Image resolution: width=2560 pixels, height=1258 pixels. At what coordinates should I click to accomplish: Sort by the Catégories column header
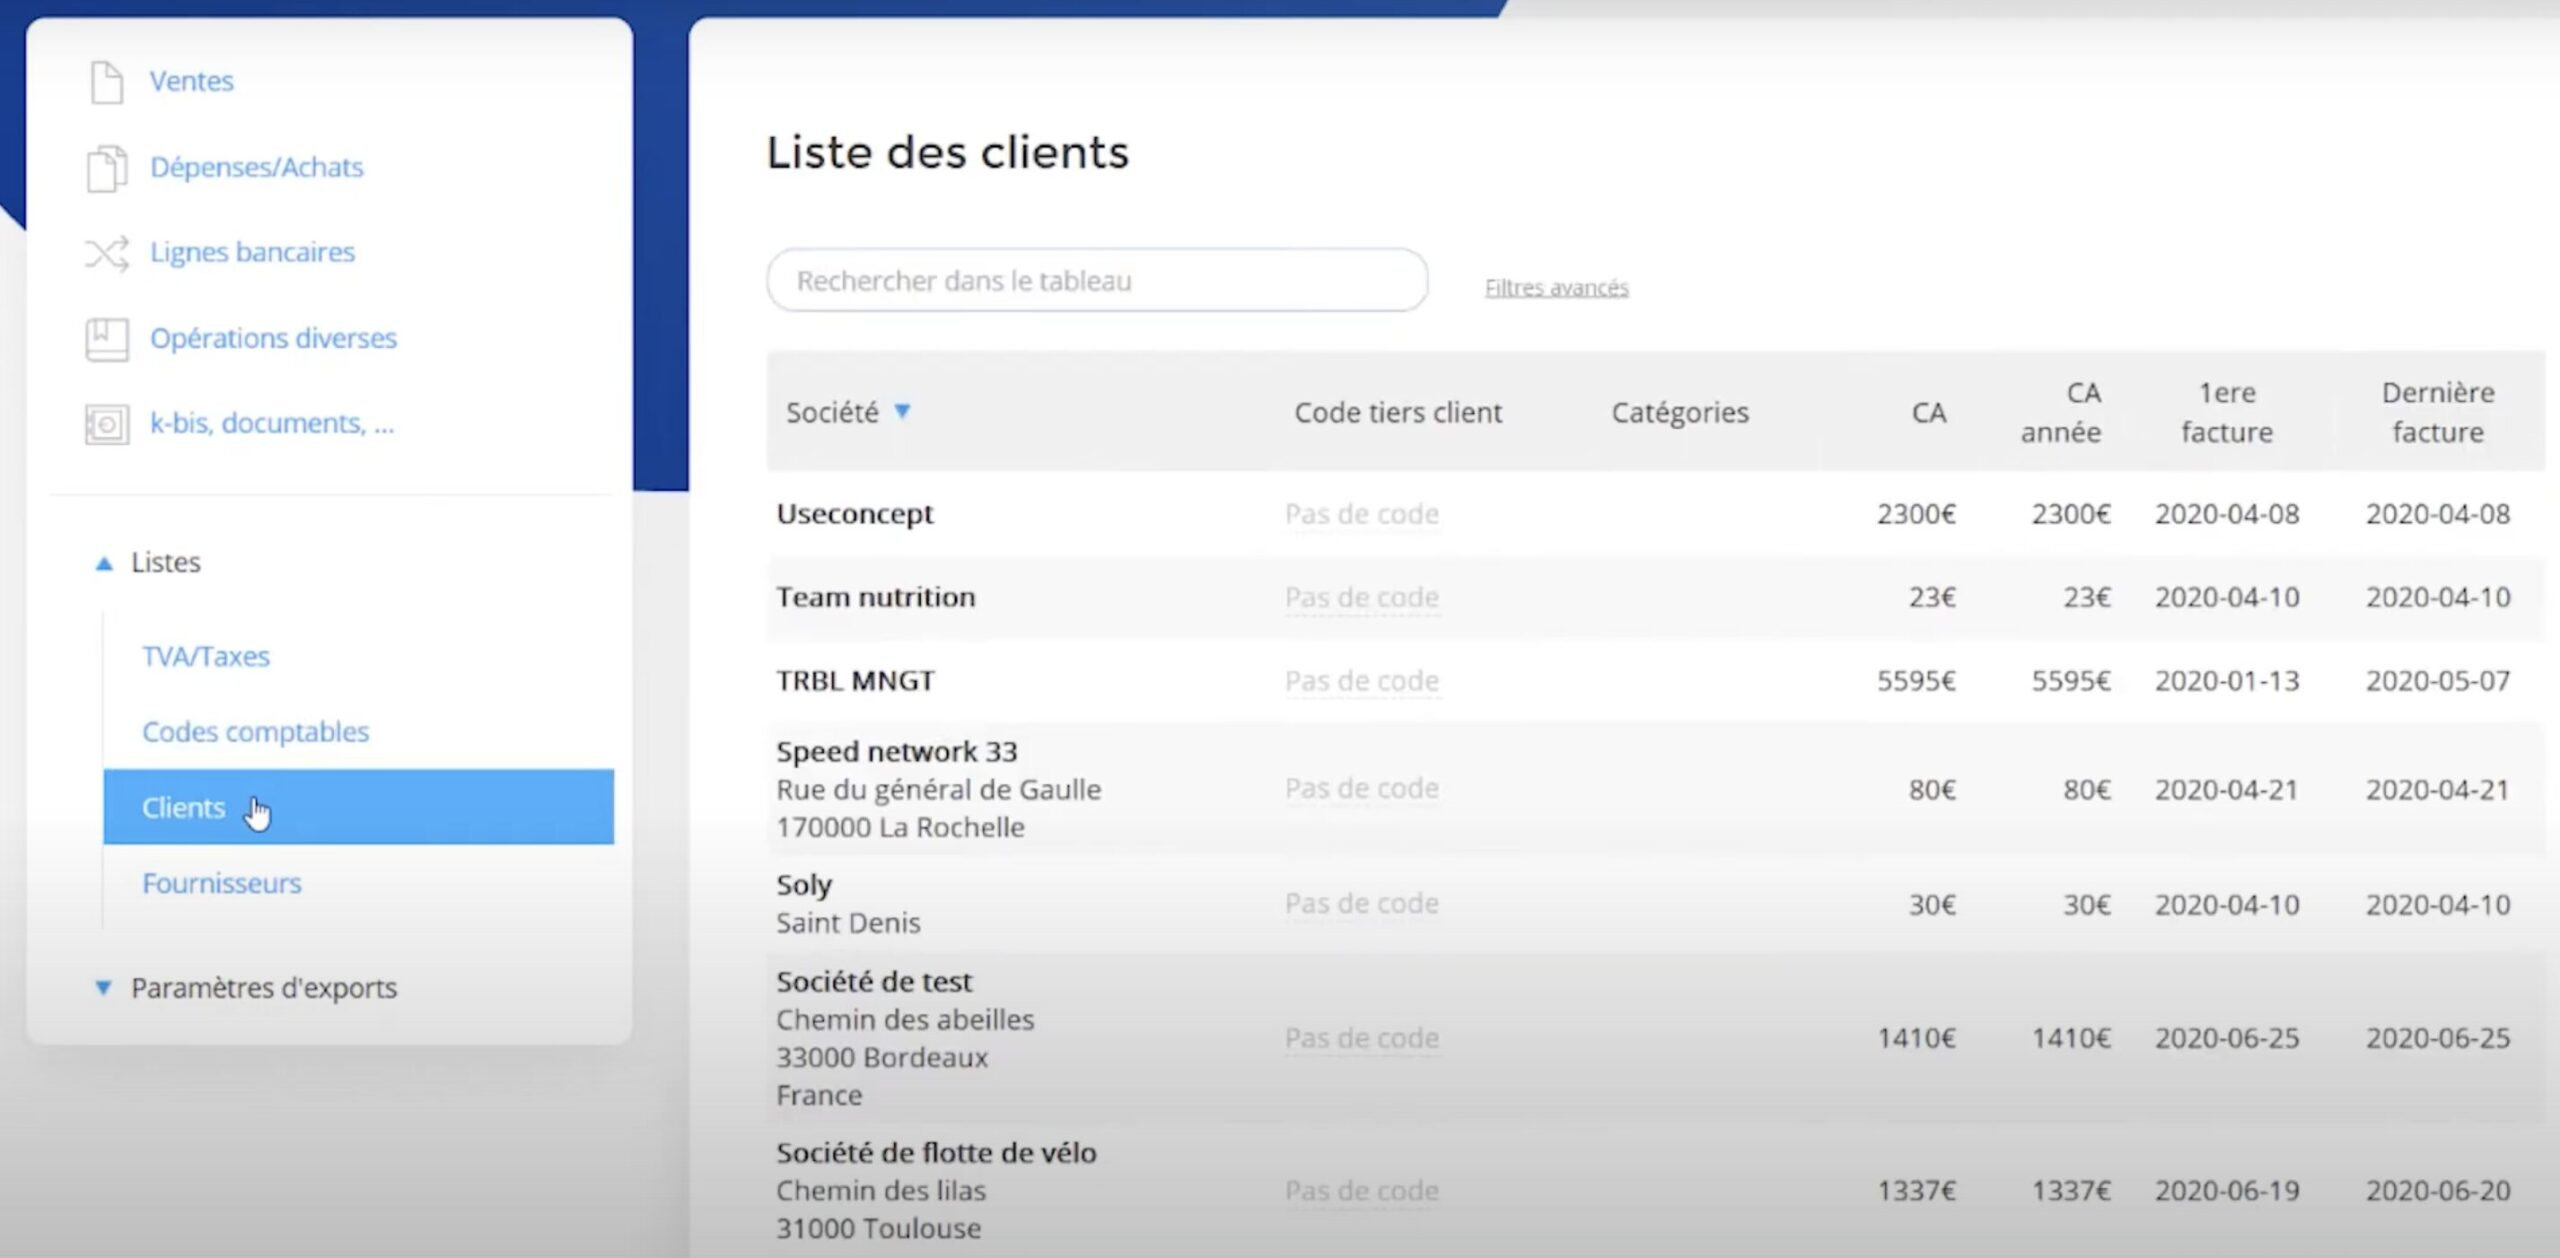tap(1680, 412)
